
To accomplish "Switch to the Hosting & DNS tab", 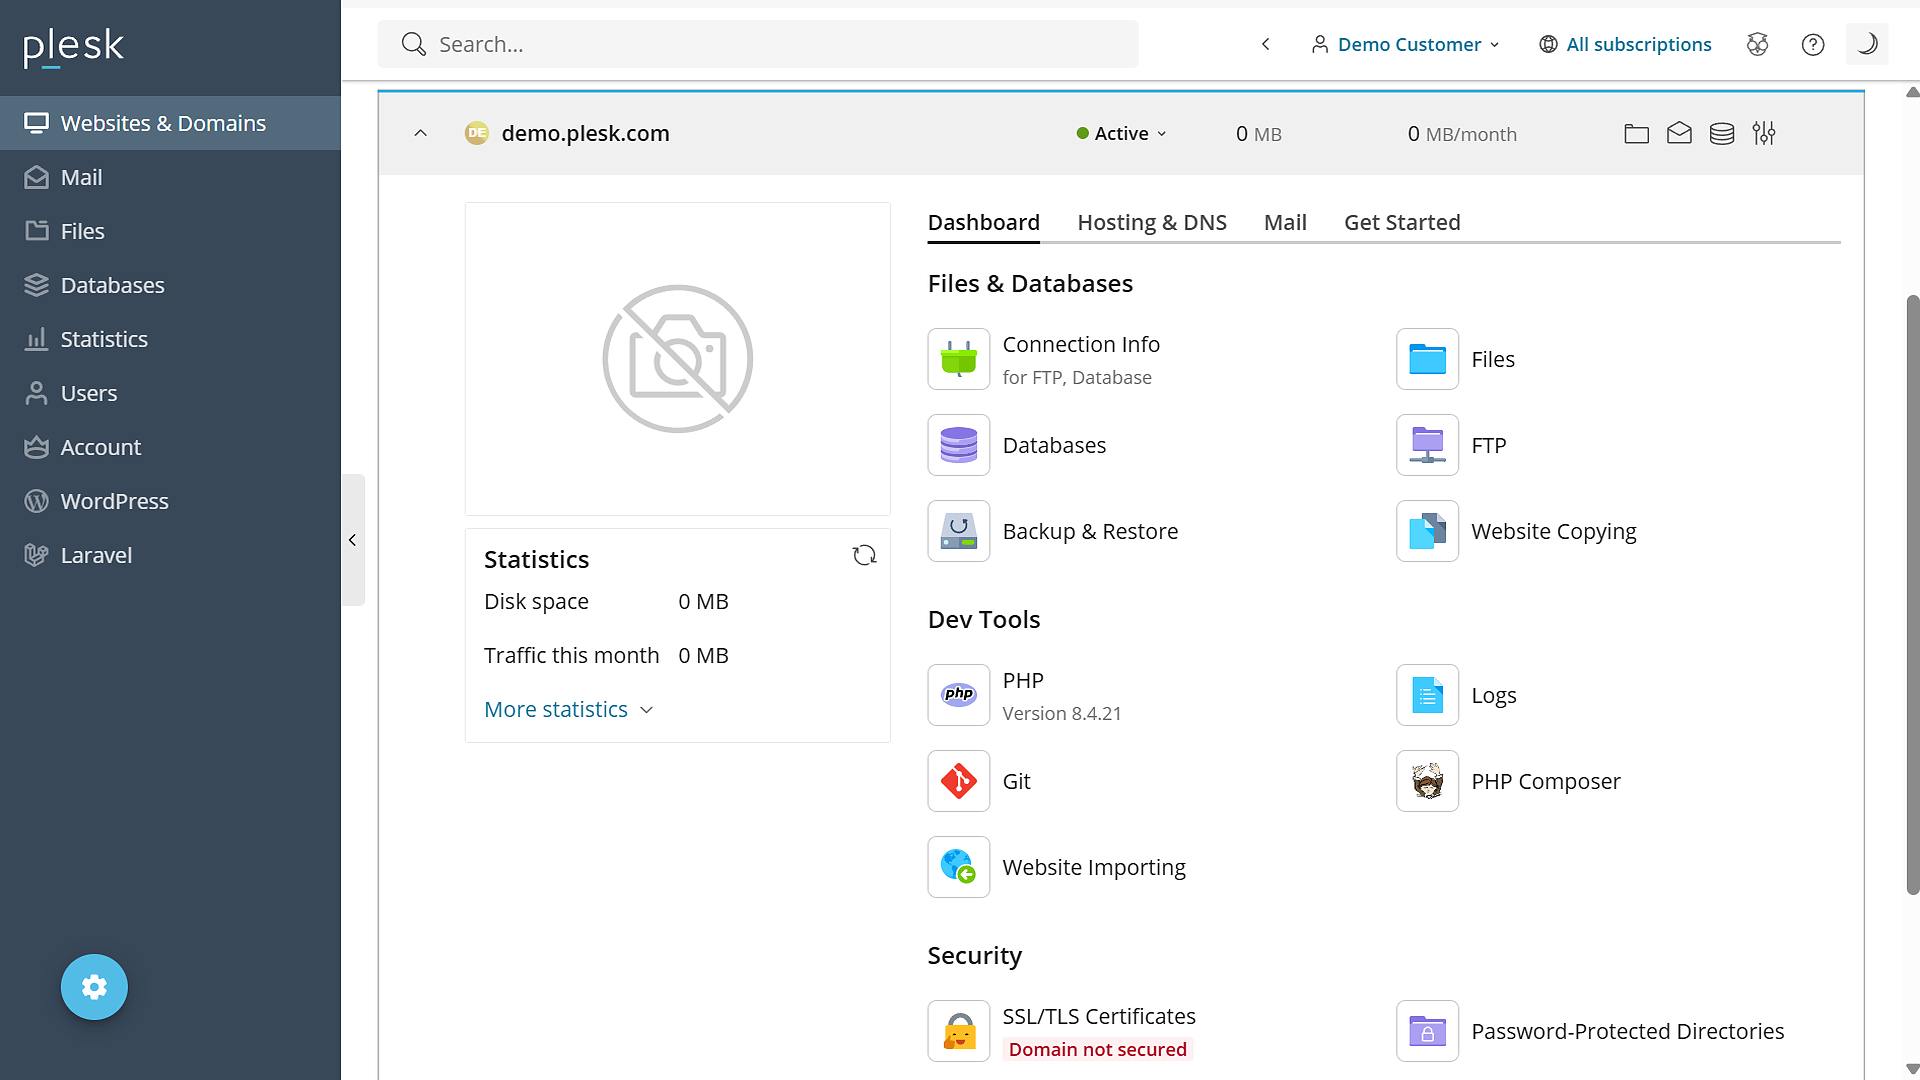I will coord(1151,222).
